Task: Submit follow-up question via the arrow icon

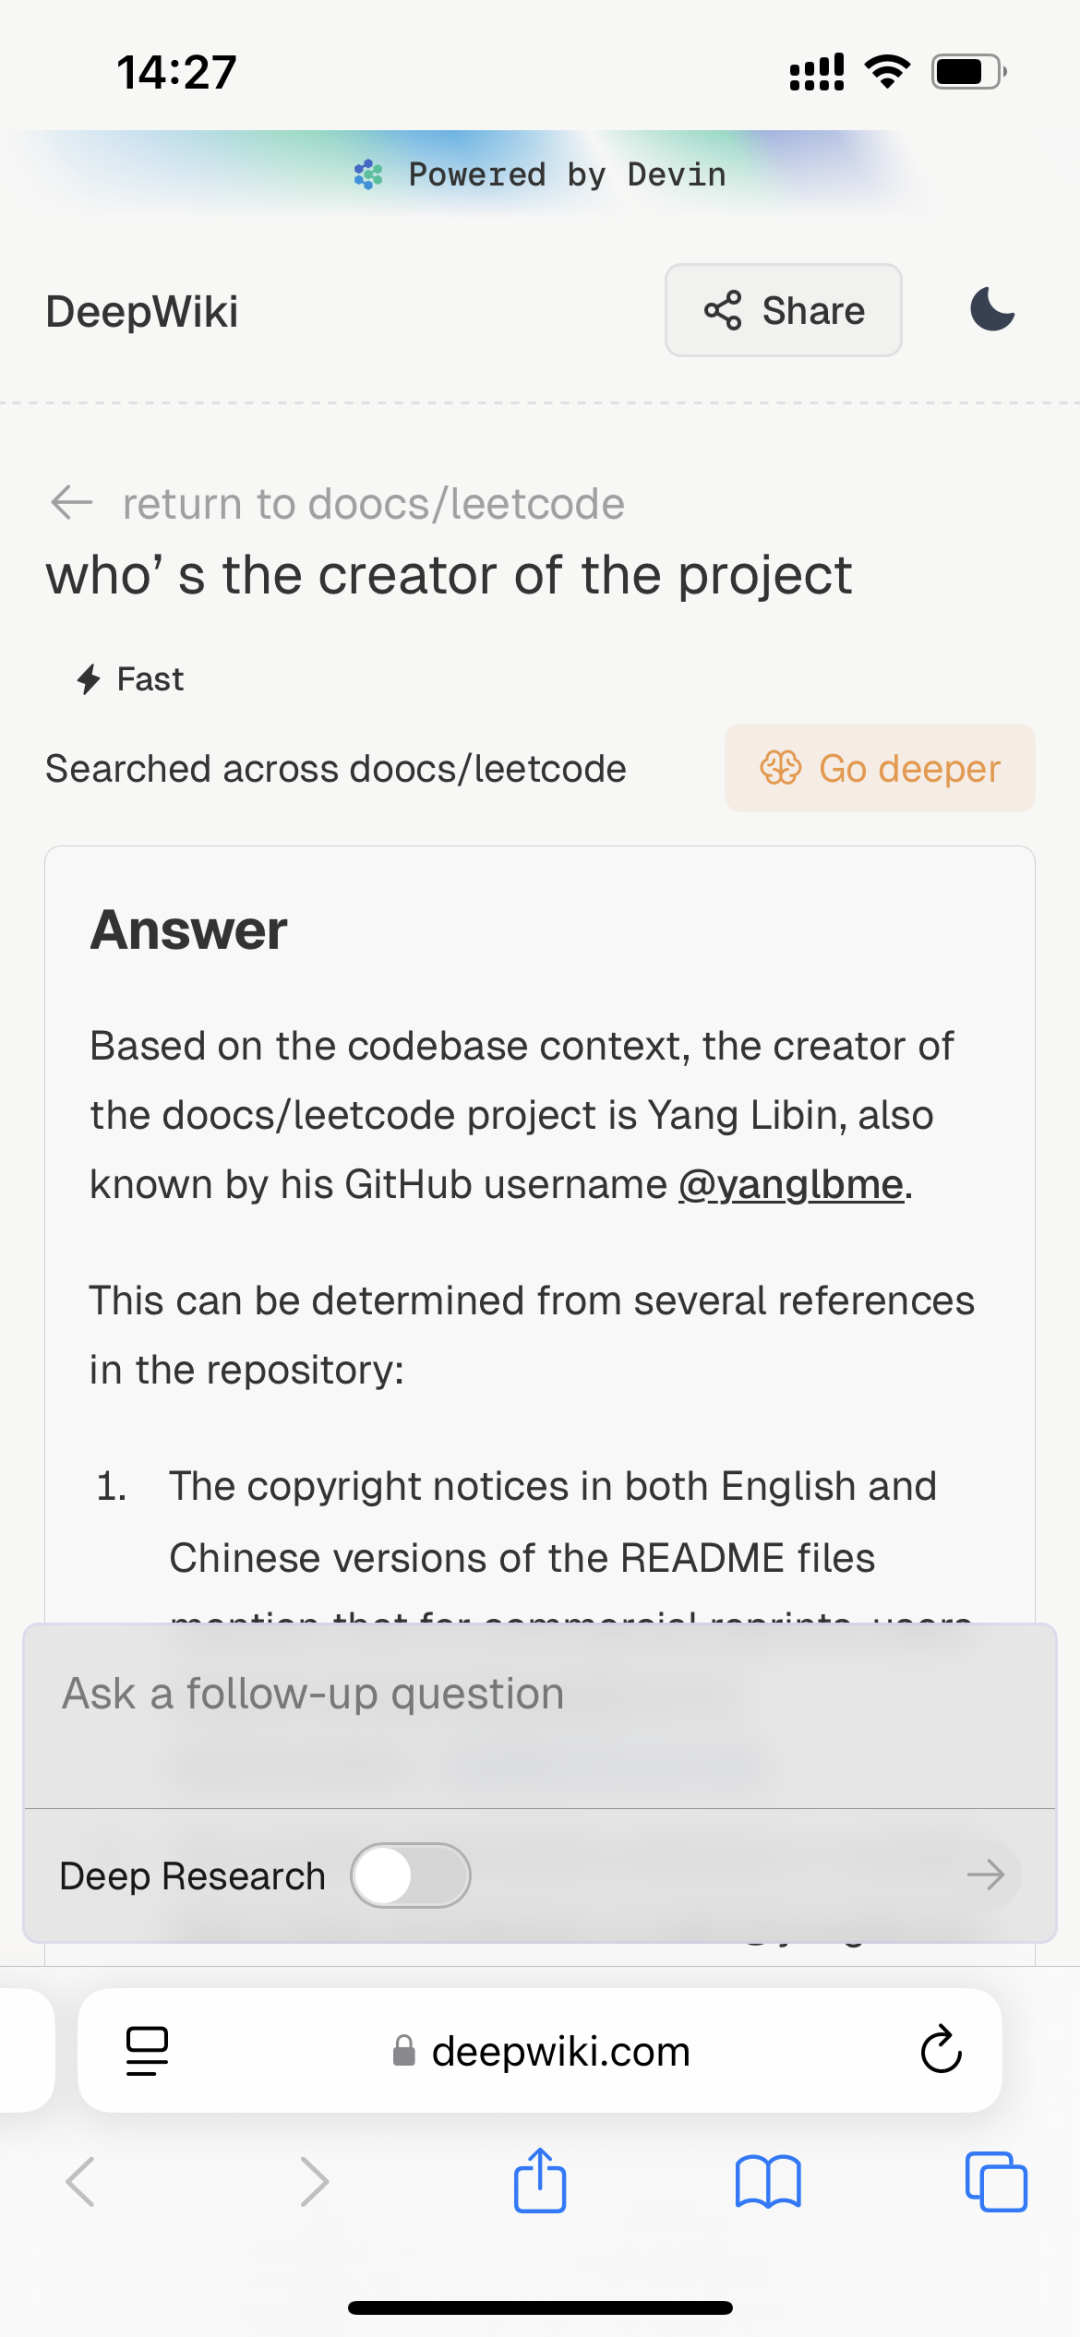Action: [x=988, y=1875]
